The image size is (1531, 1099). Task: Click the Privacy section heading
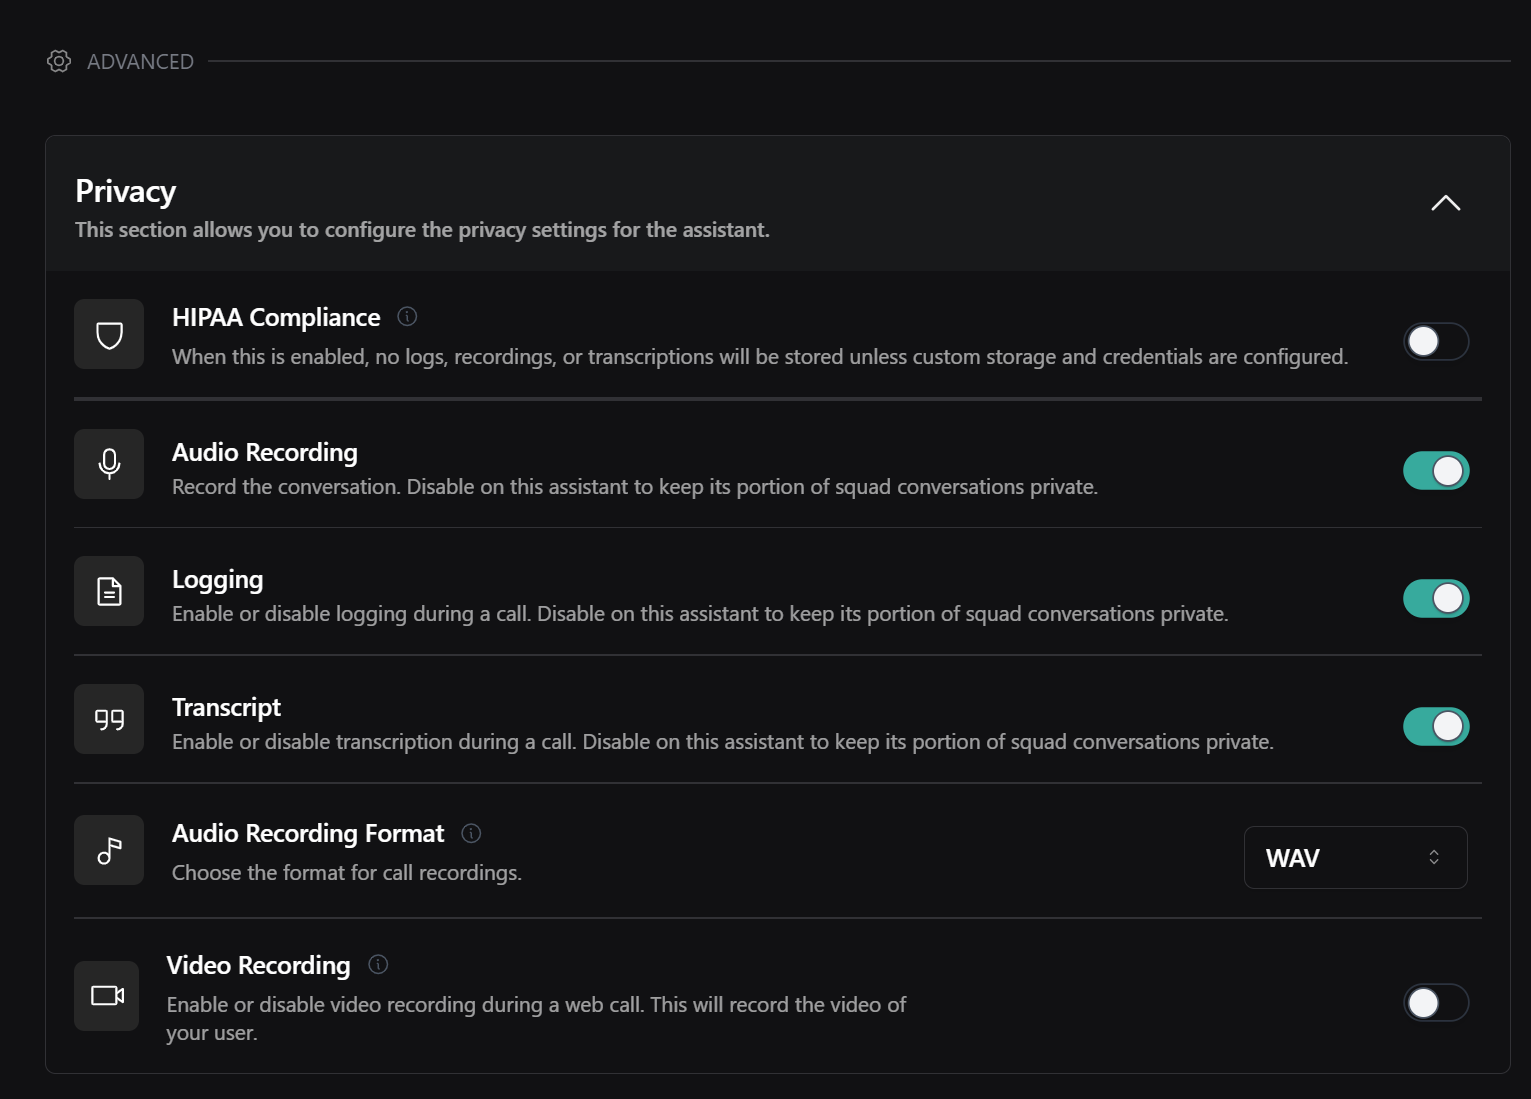(126, 191)
